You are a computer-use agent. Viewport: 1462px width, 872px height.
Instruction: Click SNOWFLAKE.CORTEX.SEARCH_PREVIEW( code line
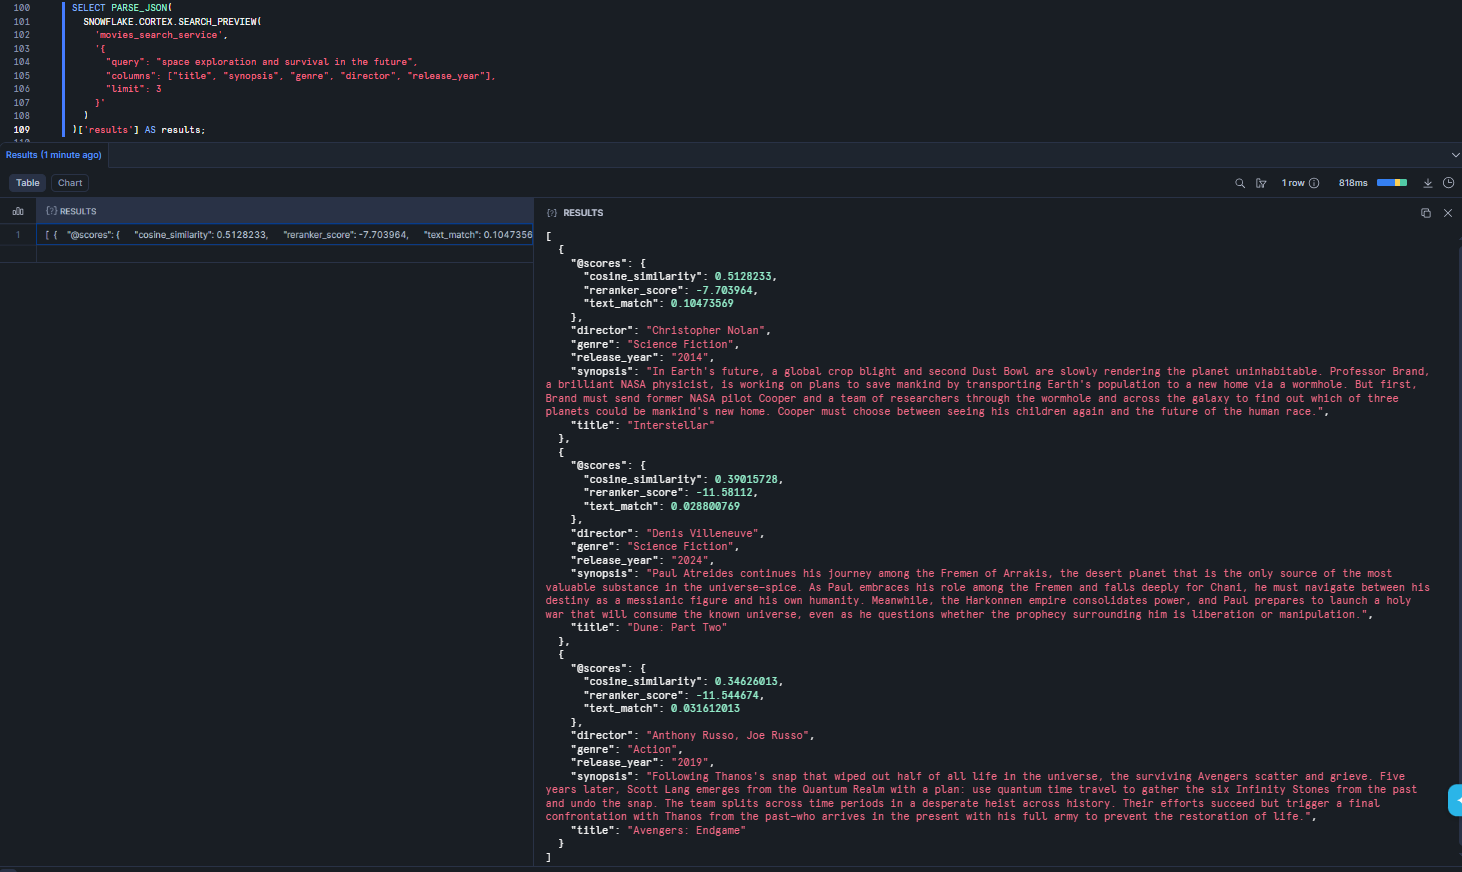pyautogui.click(x=172, y=22)
